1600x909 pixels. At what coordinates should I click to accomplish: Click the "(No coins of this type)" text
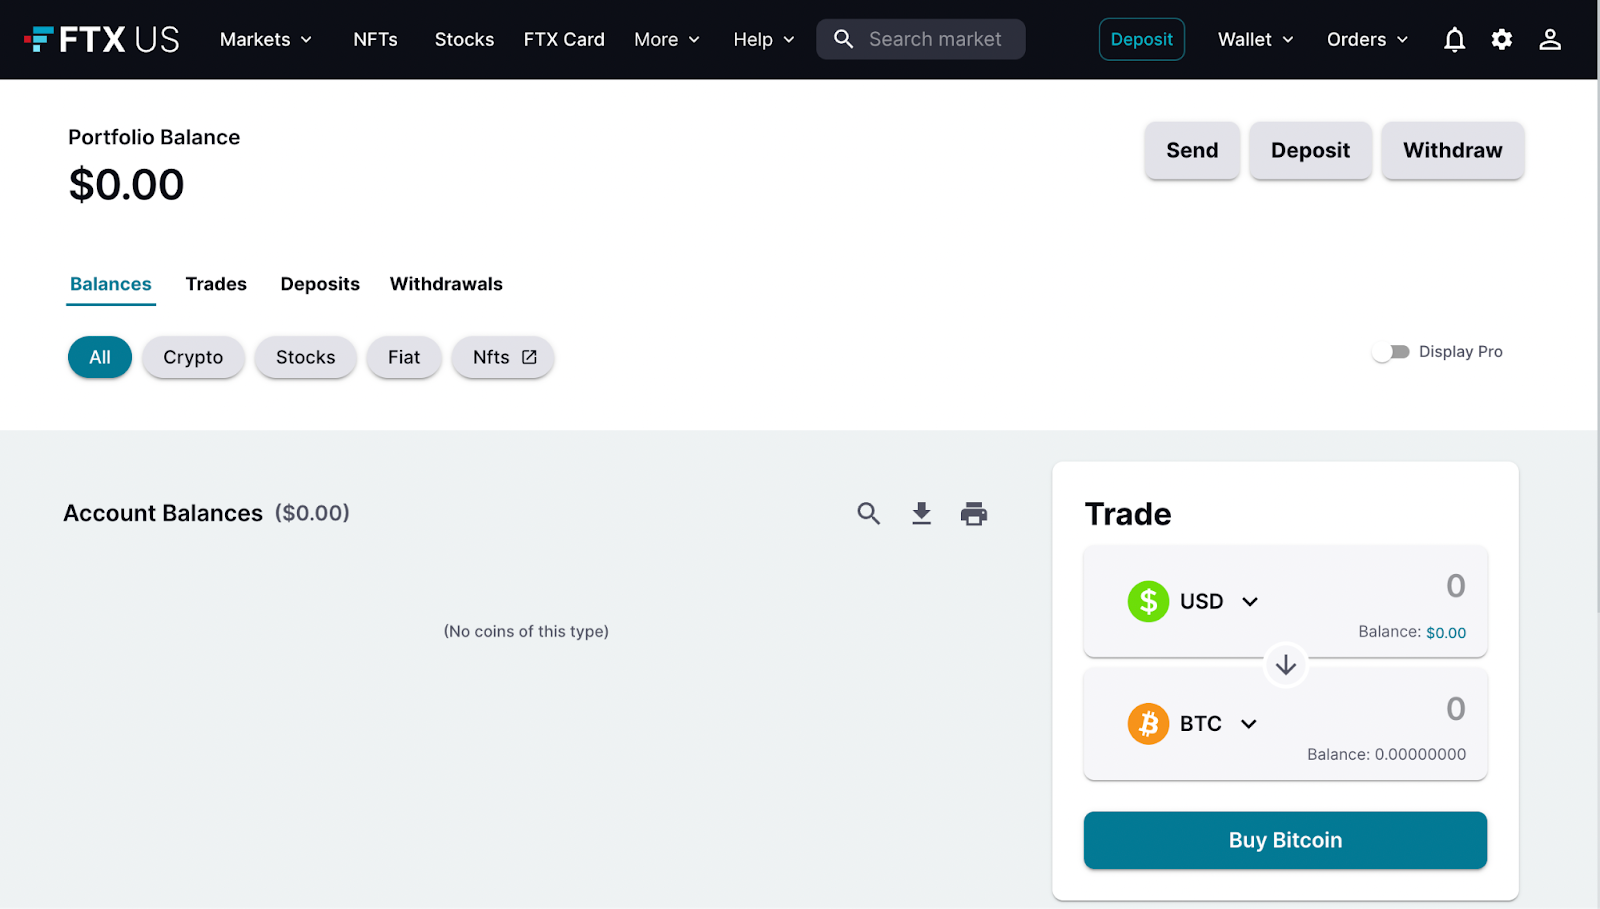[526, 631]
